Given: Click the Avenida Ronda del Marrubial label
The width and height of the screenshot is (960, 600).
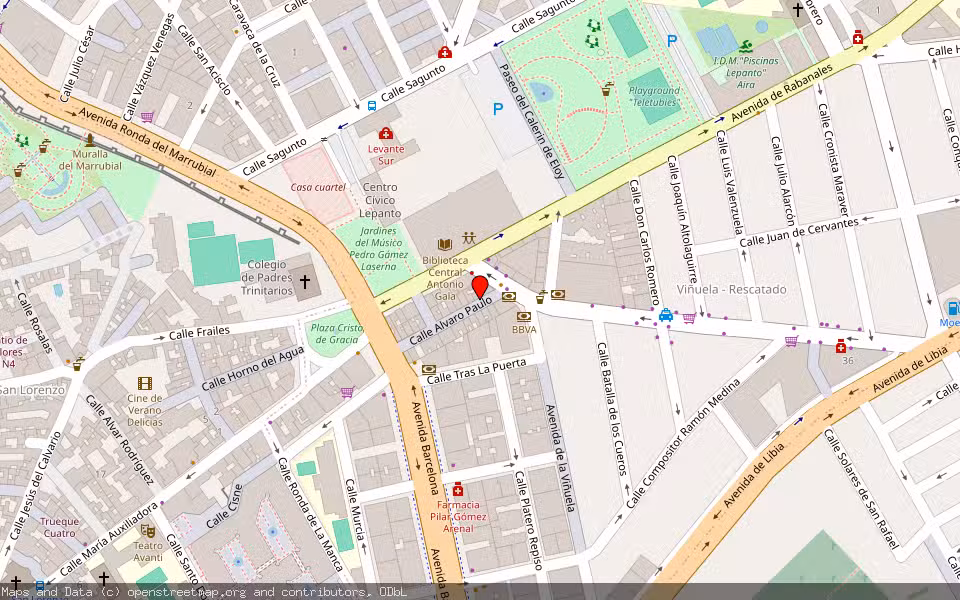Looking at the screenshot, I should pyautogui.click(x=146, y=141).
